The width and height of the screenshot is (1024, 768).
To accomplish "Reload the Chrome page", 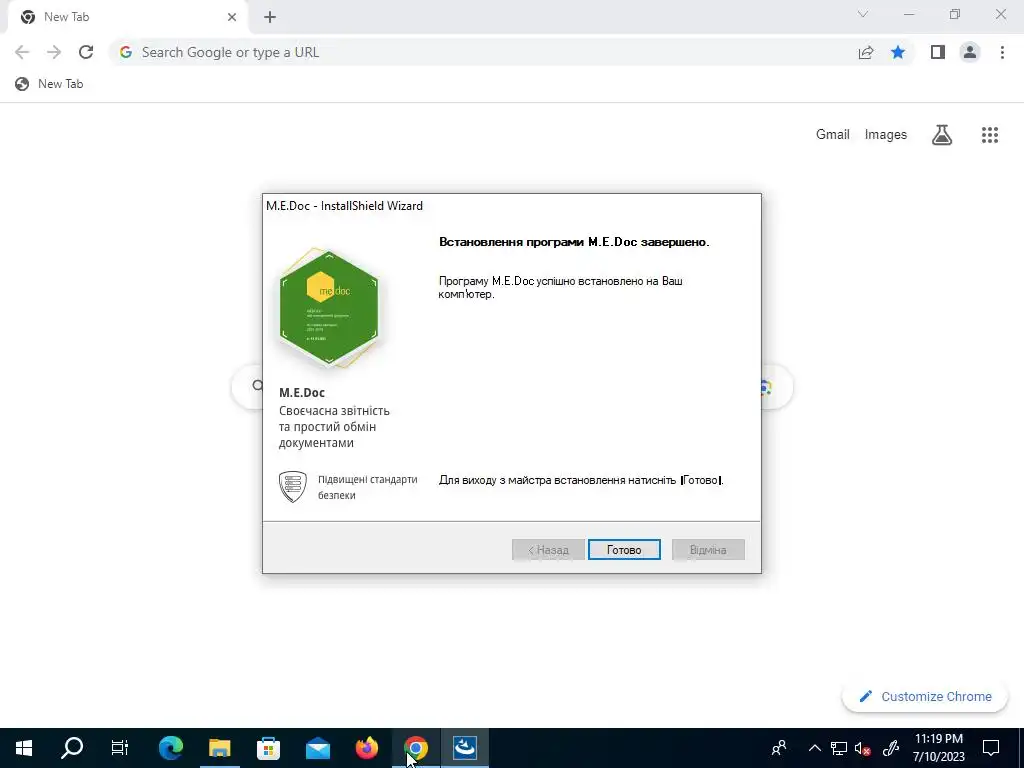I will tap(86, 52).
